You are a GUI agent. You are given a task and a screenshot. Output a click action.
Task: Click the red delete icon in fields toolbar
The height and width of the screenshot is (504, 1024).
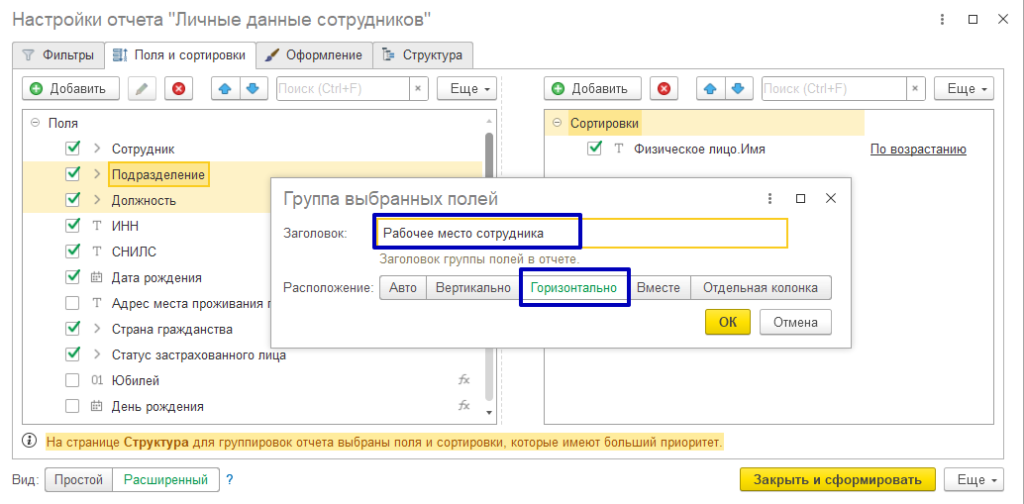[x=179, y=88]
